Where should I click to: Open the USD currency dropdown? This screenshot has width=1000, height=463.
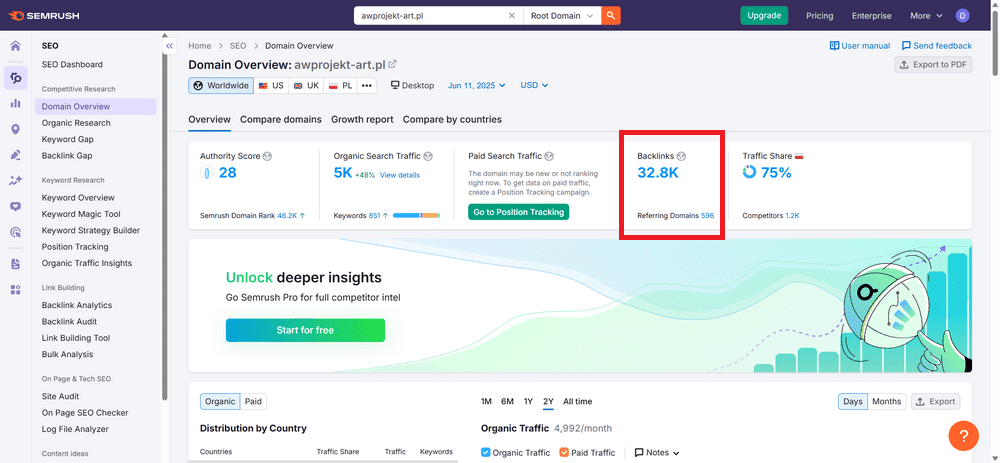534,85
